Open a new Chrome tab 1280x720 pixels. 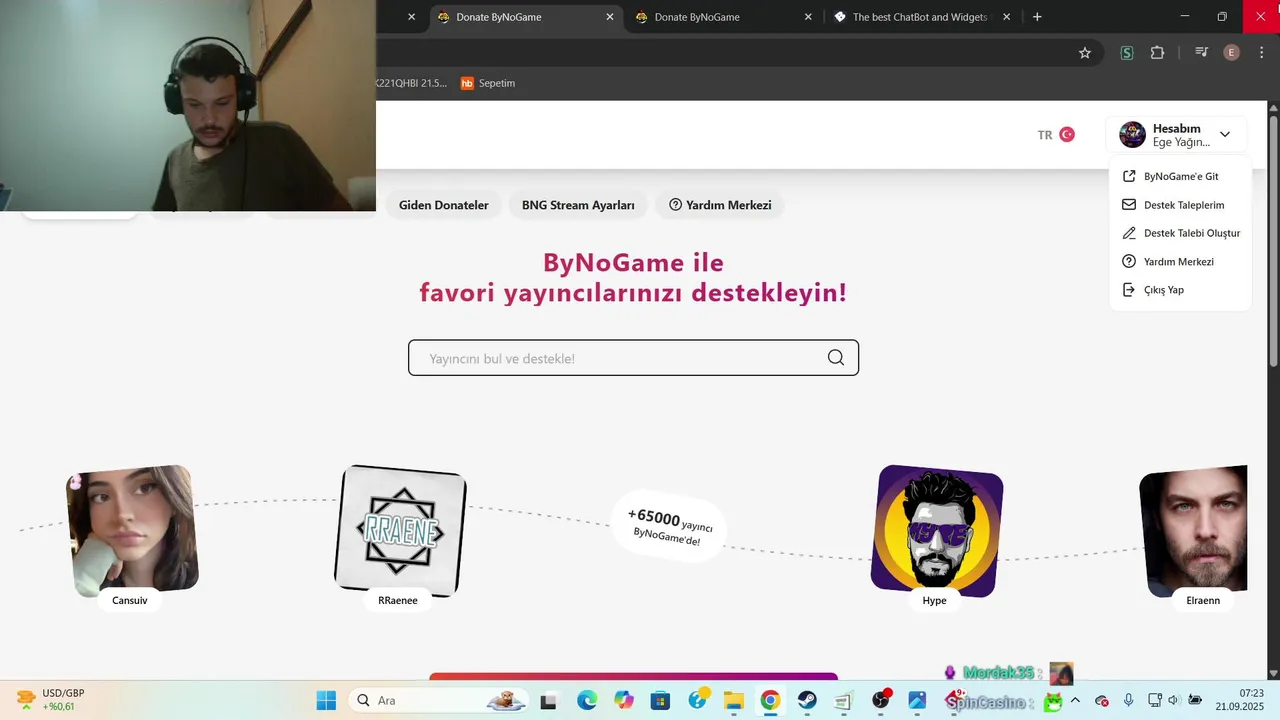point(1037,17)
